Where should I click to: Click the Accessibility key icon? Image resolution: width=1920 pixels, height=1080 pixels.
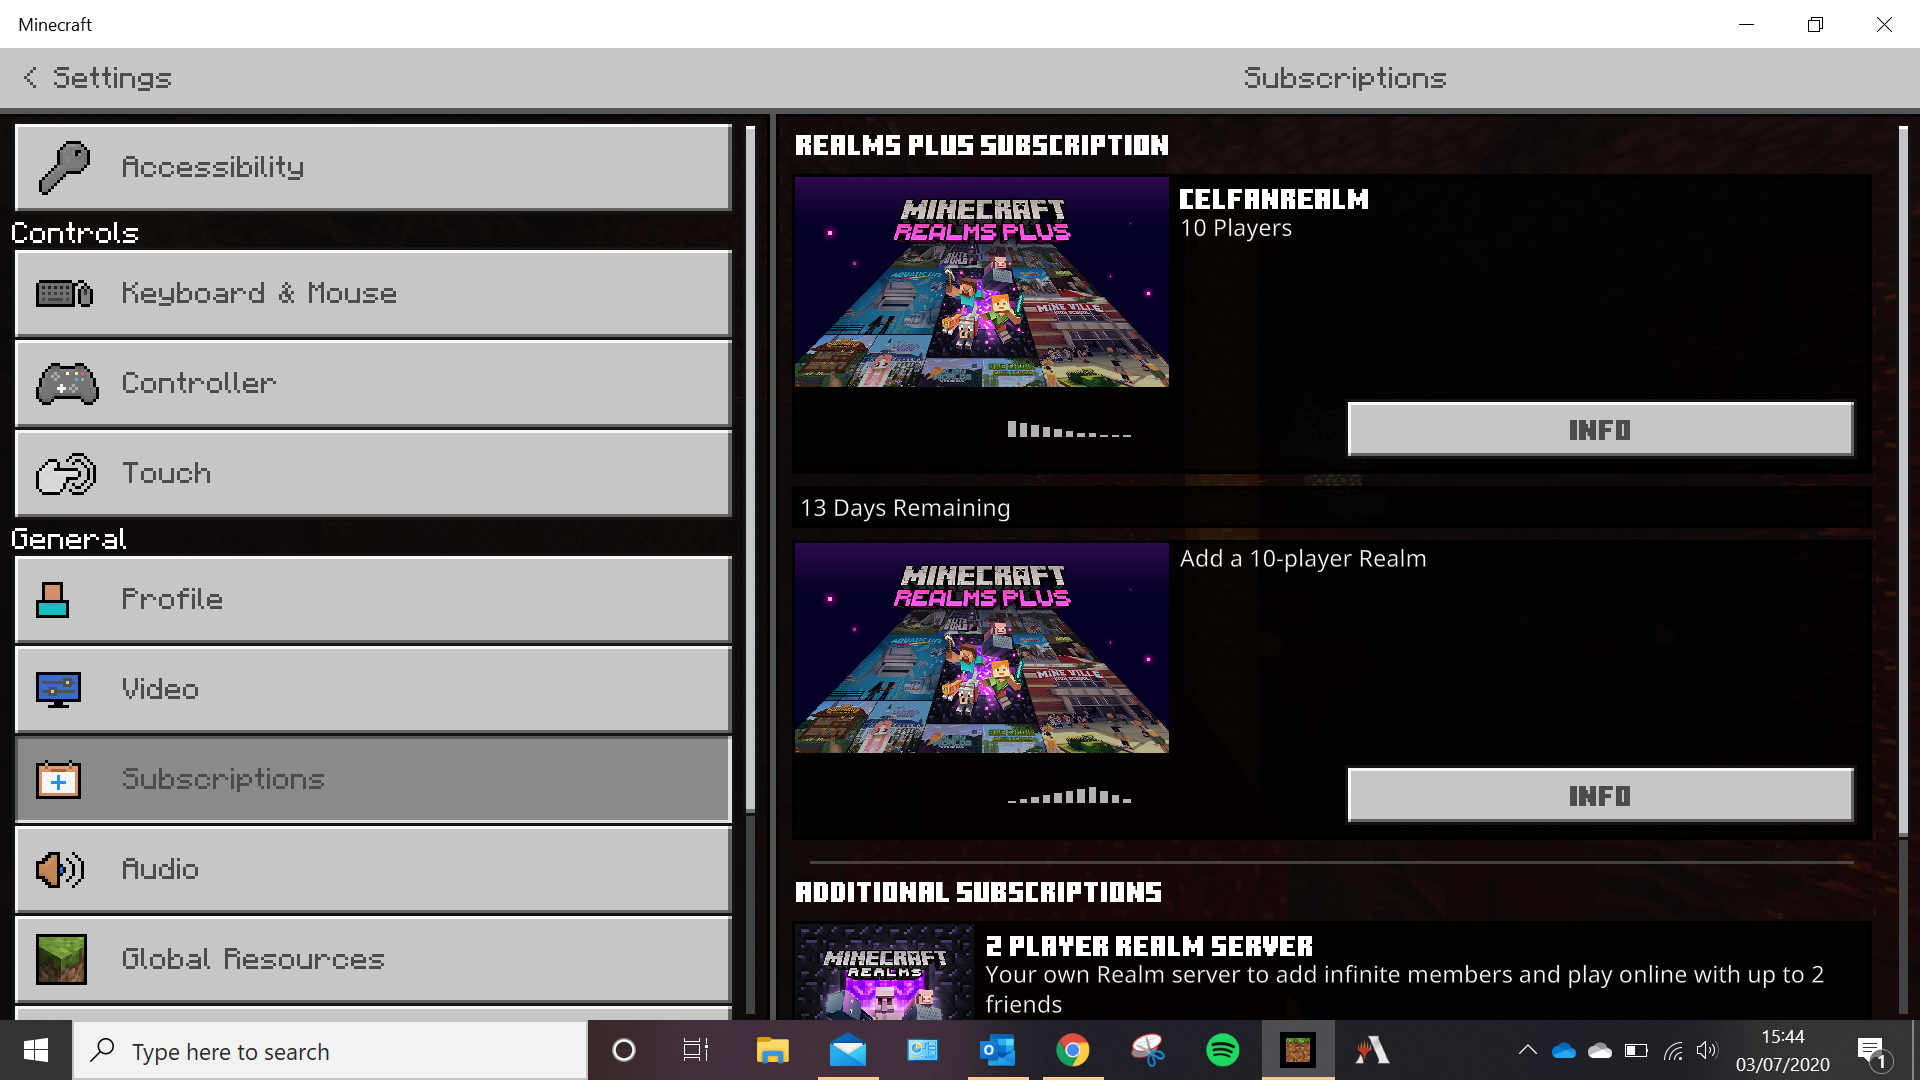[x=64, y=167]
